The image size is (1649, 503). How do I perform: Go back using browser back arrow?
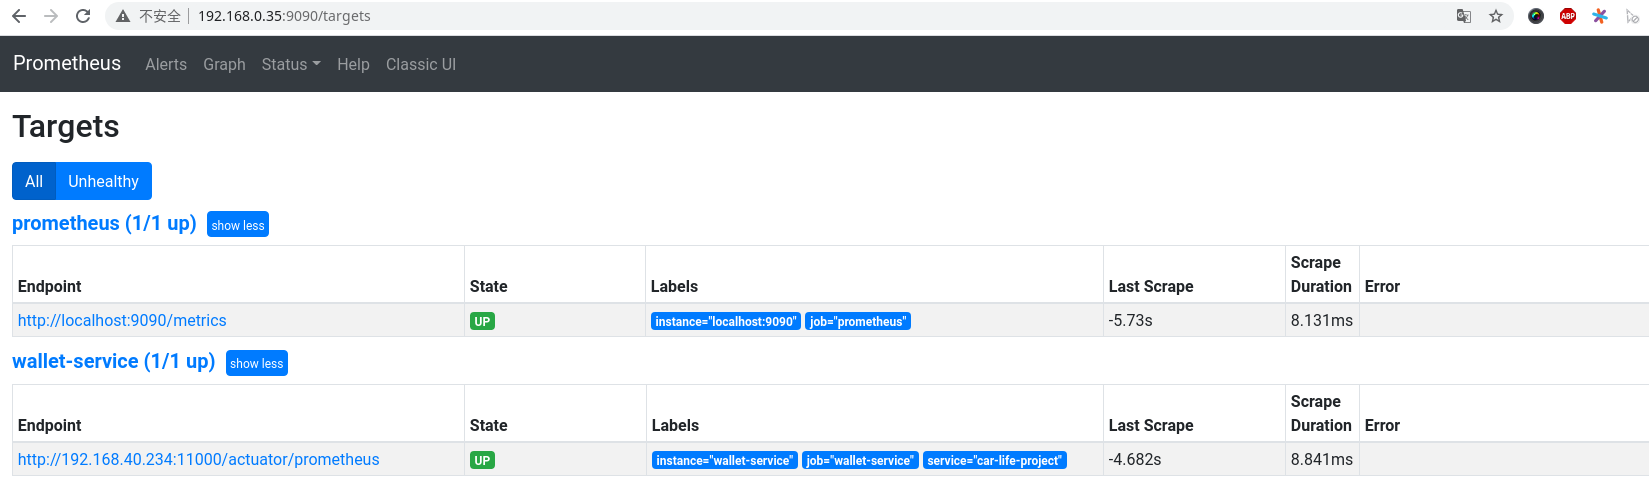19,16
